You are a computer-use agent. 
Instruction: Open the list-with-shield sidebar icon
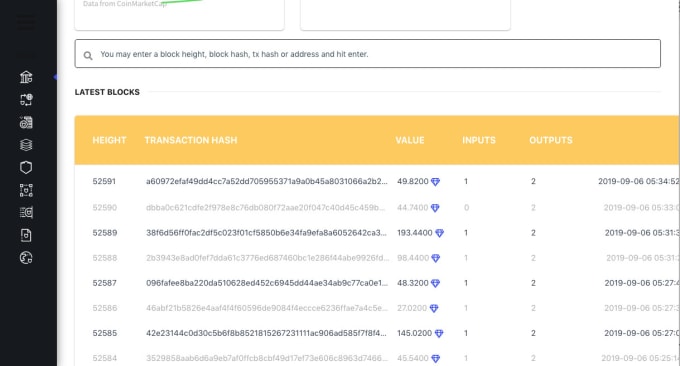click(26, 212)
